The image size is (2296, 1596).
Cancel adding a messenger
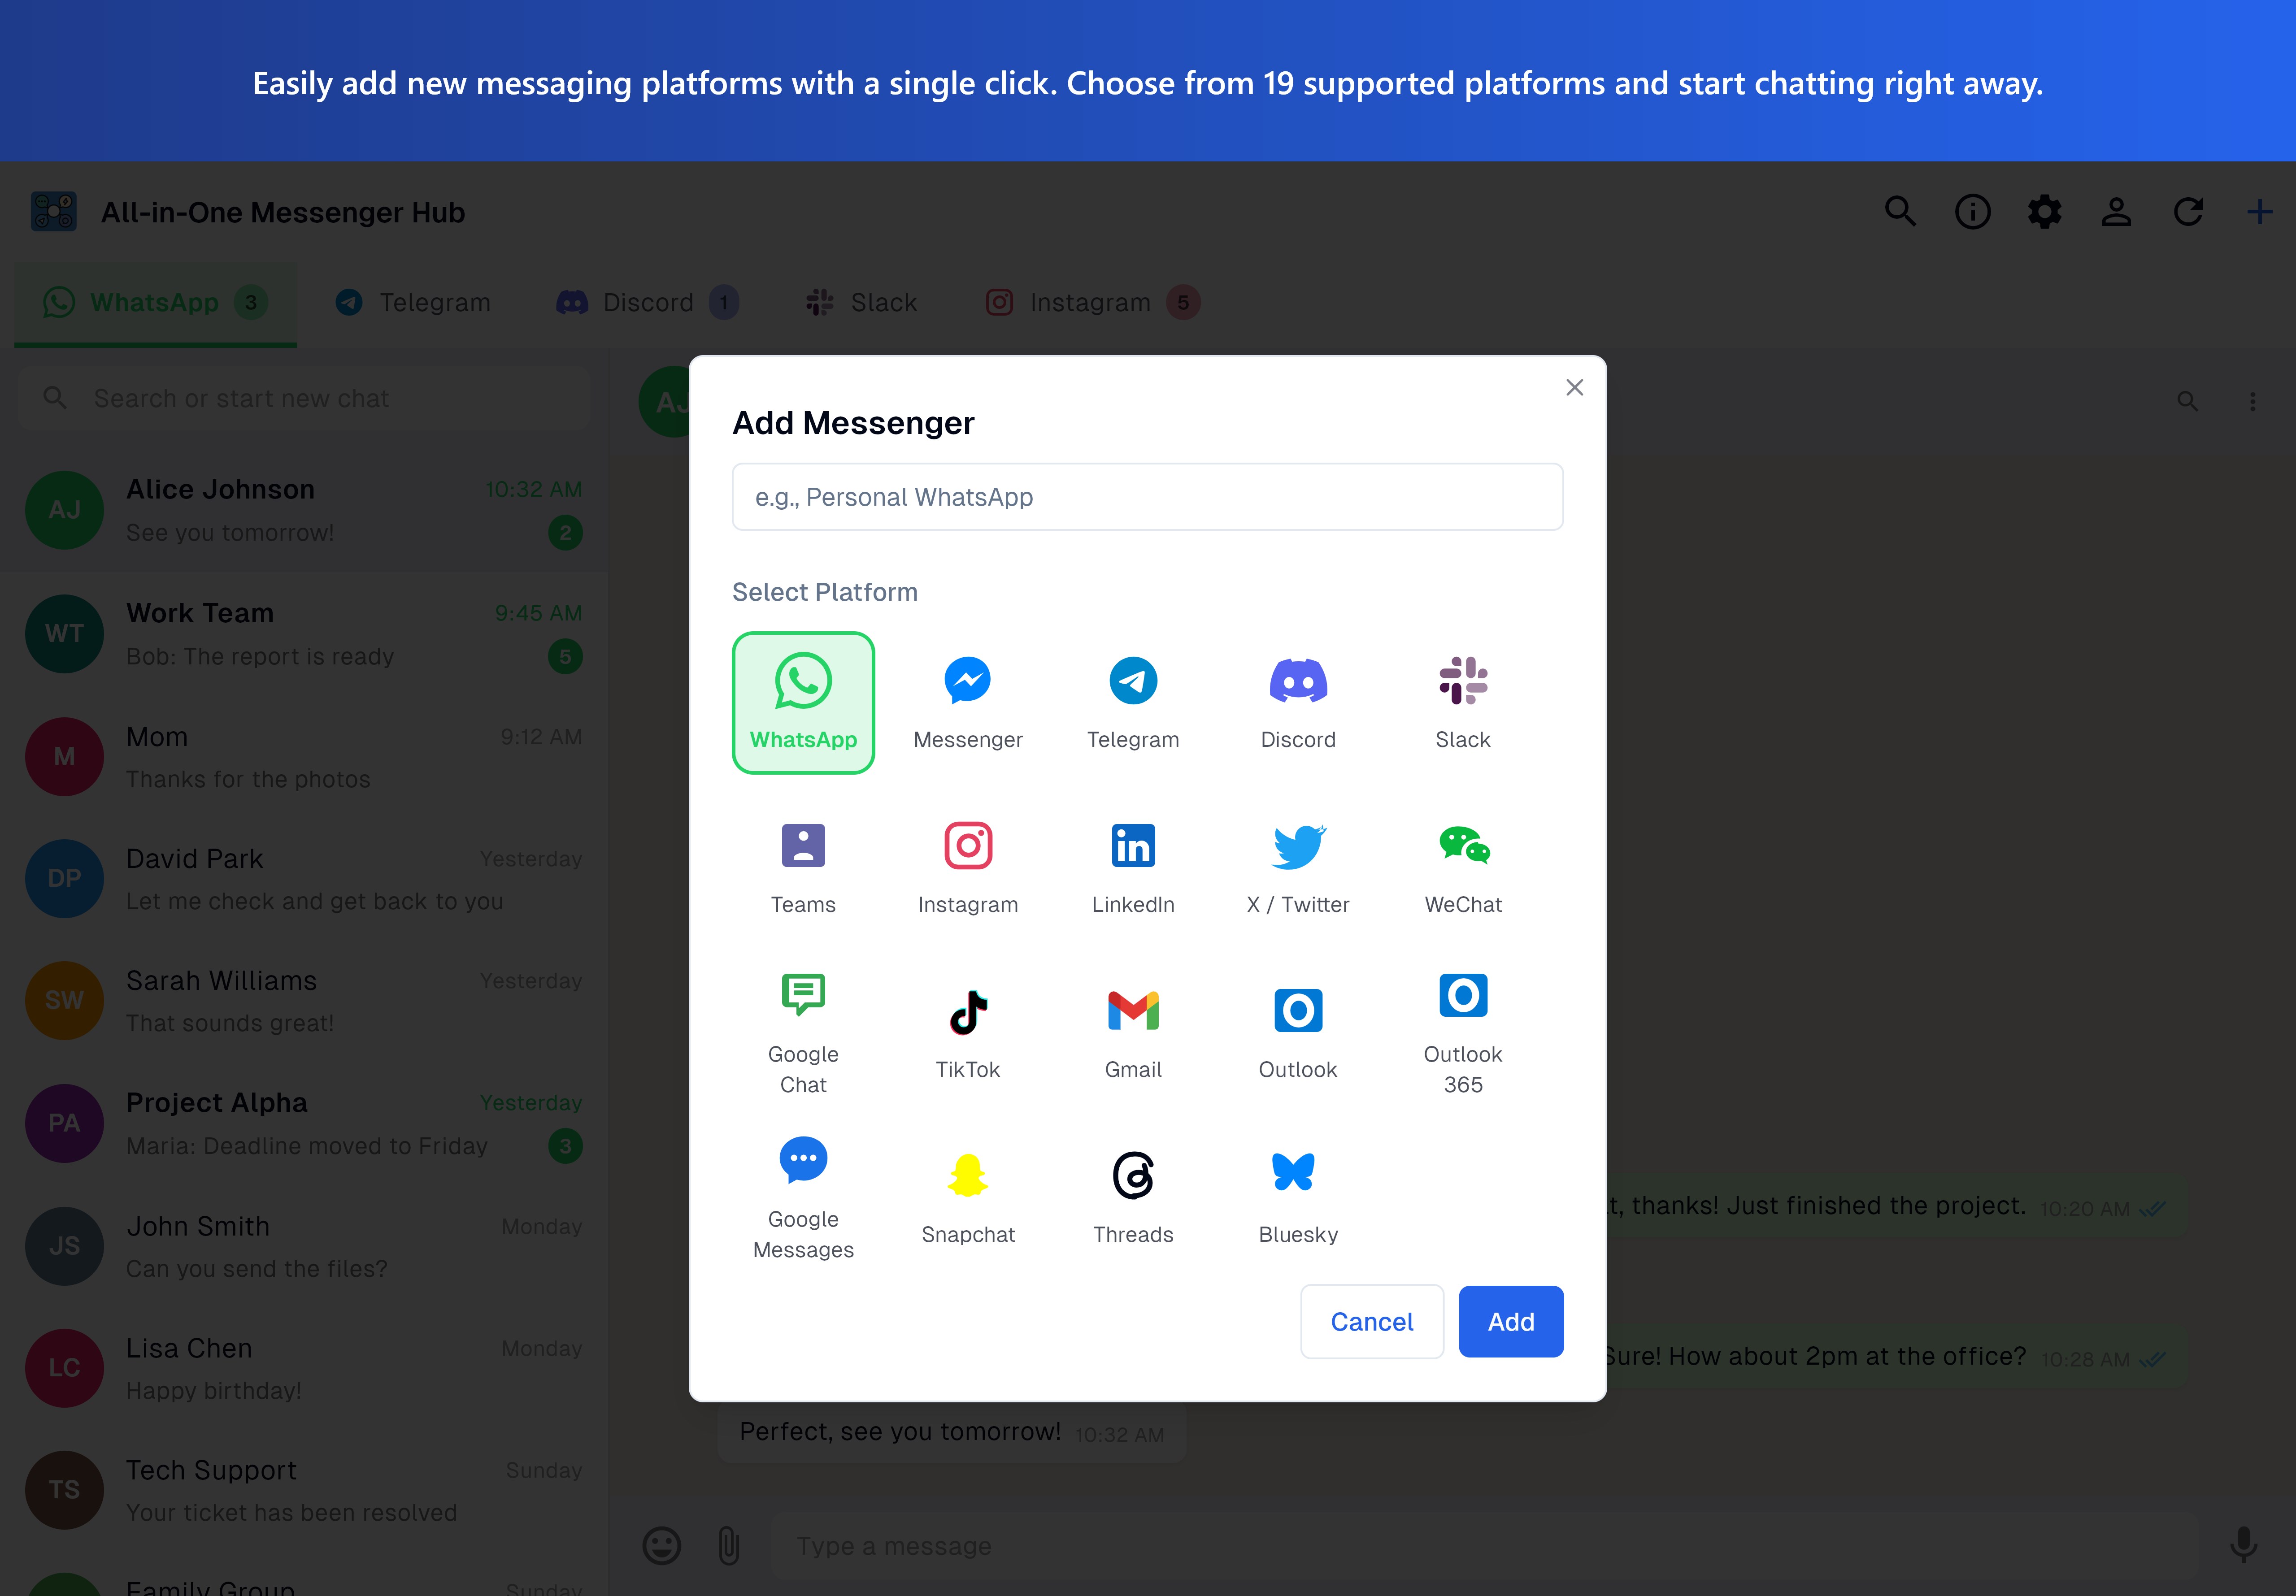click(1372, 1321)
